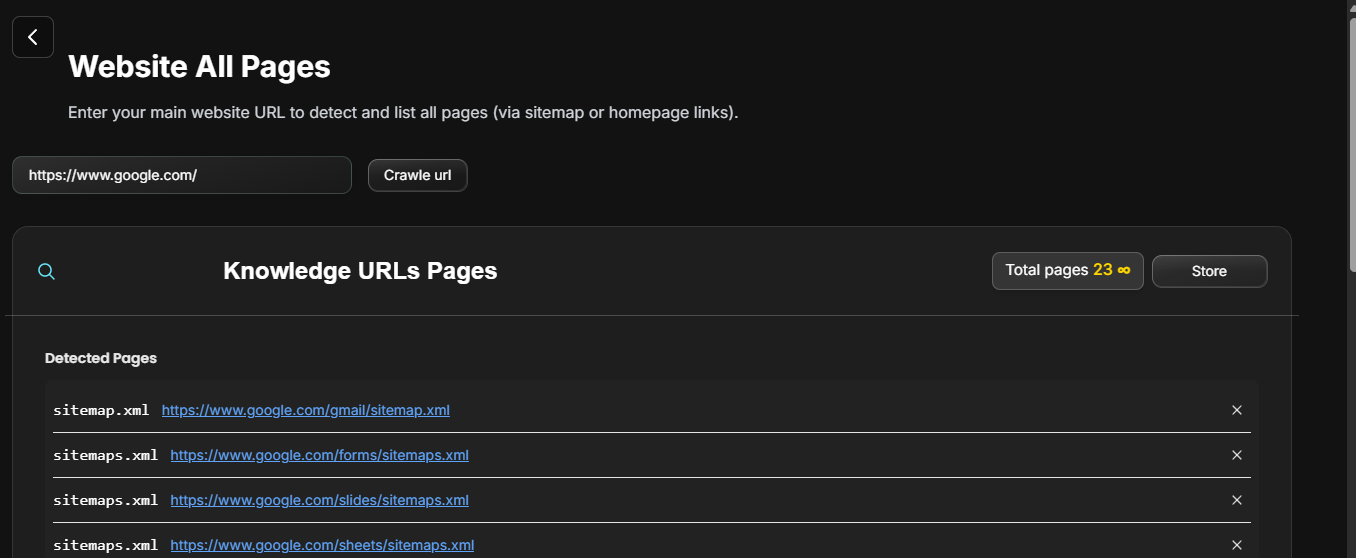Screen dimensions: 1356x558
Task: Focus the website URL input field
Action: [x=182, y=175]
